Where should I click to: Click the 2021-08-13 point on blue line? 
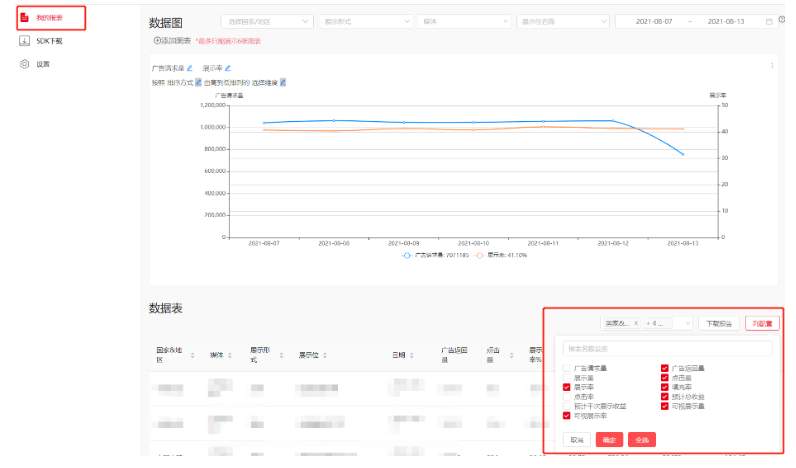coord(683,154)
